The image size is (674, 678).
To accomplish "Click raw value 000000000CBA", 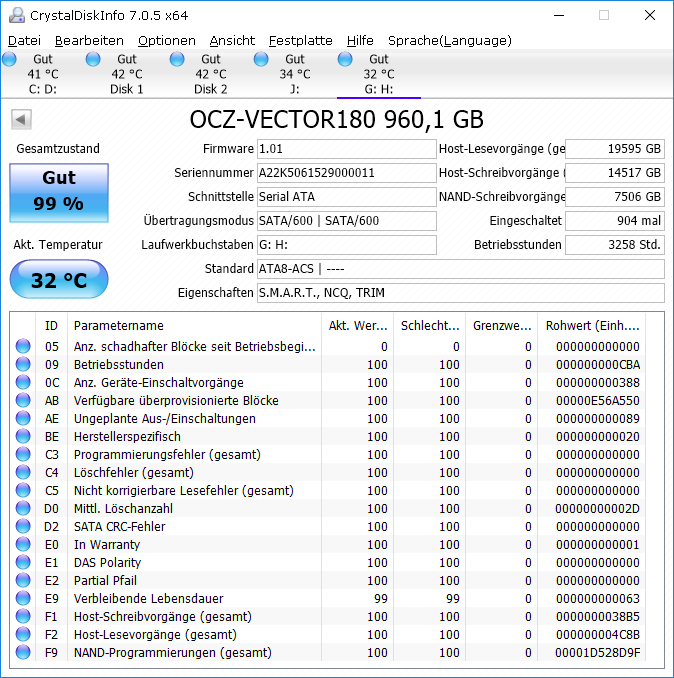I will coord(598,365).
